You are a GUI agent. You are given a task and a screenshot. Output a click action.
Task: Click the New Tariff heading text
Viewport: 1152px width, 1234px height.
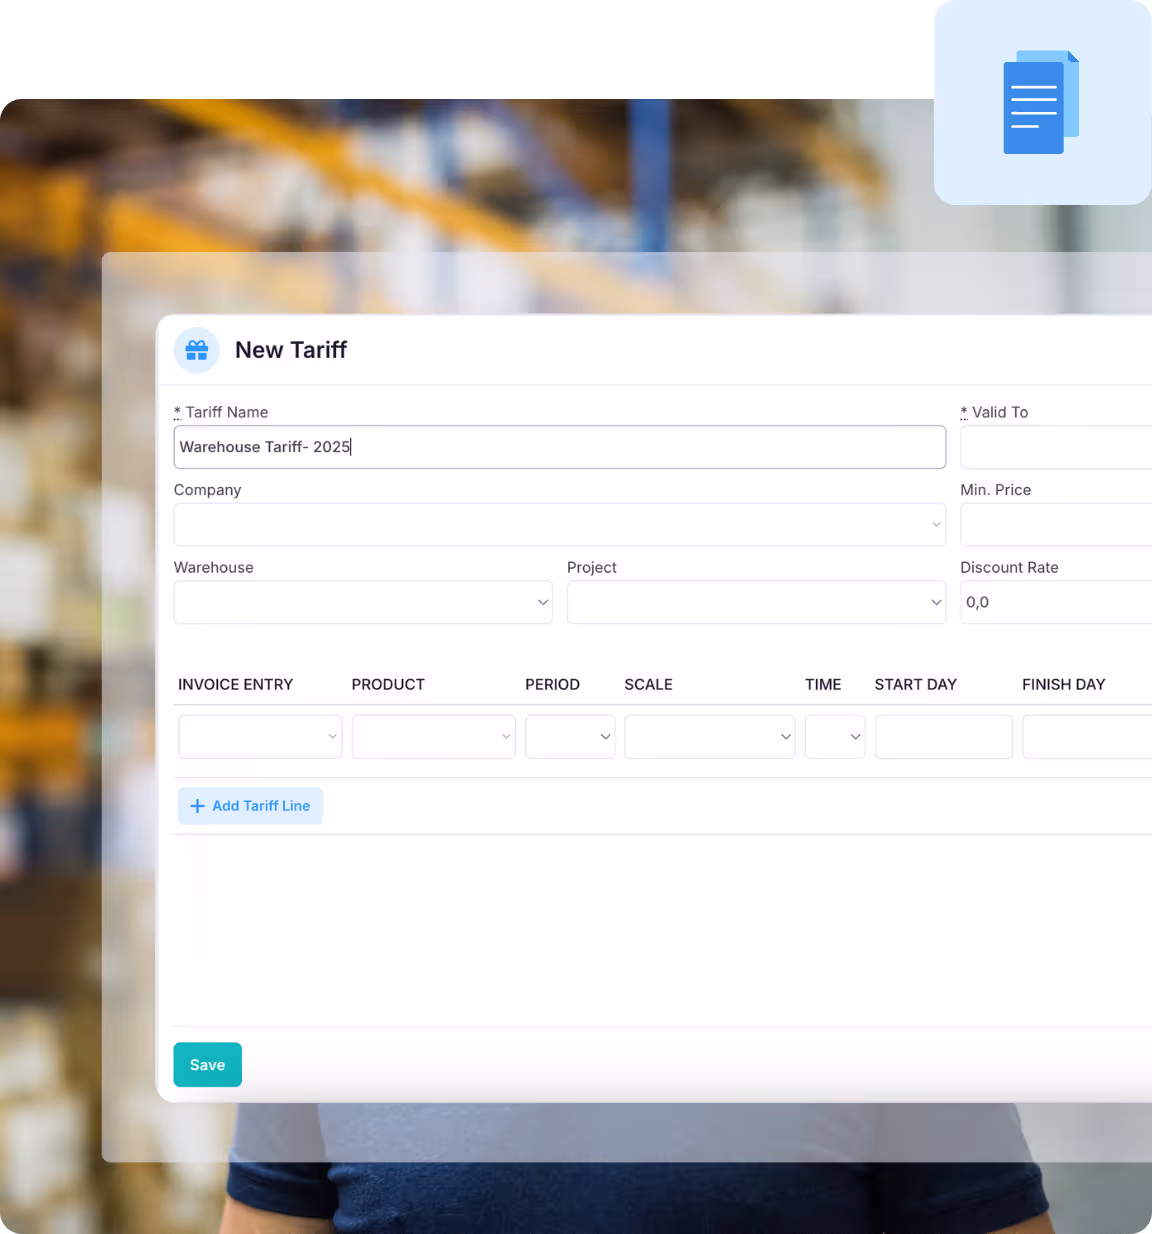point(291,350)
